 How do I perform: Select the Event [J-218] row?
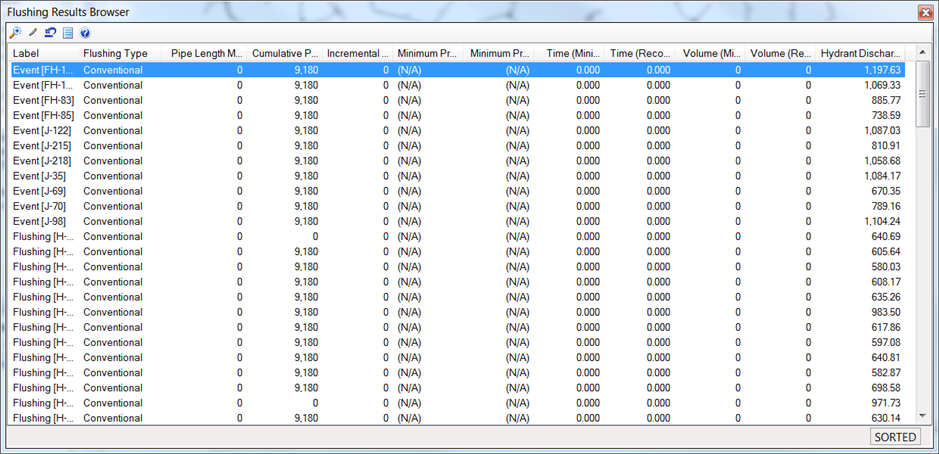pos(458,161)
